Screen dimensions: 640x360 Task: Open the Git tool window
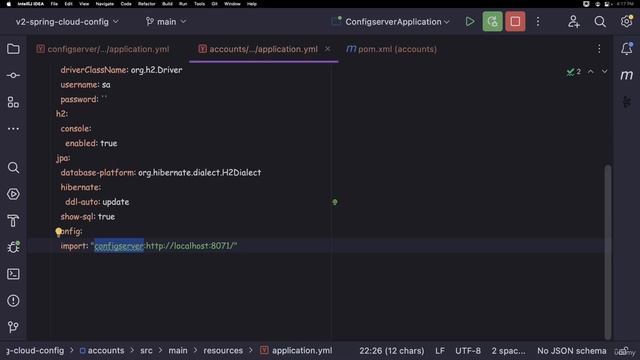[13, 327]
